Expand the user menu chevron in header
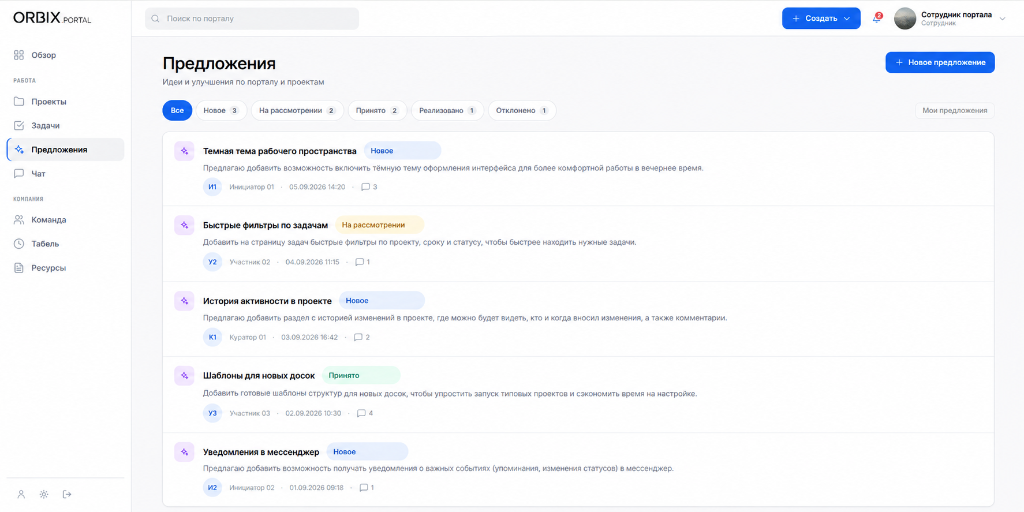Image resolution: width=1024 pixels, height=512 pixels. (1003, 18)
